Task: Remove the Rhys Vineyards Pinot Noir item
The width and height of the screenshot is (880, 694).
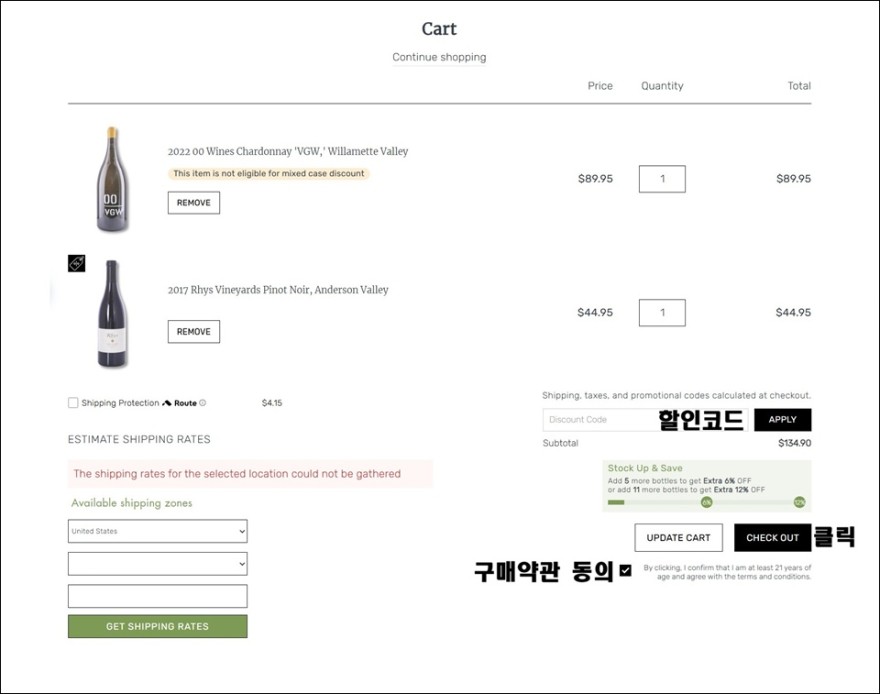Action: tap(194, 332)
